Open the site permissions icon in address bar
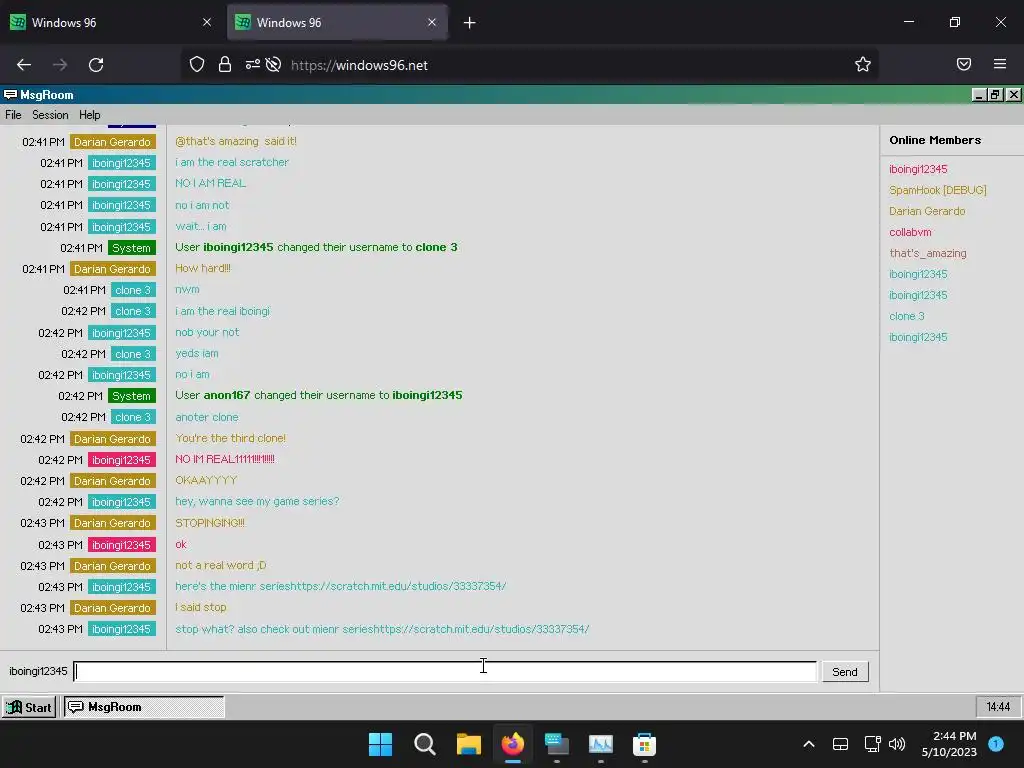Screen dimensions: 1024x768 (x=252, y=64)
